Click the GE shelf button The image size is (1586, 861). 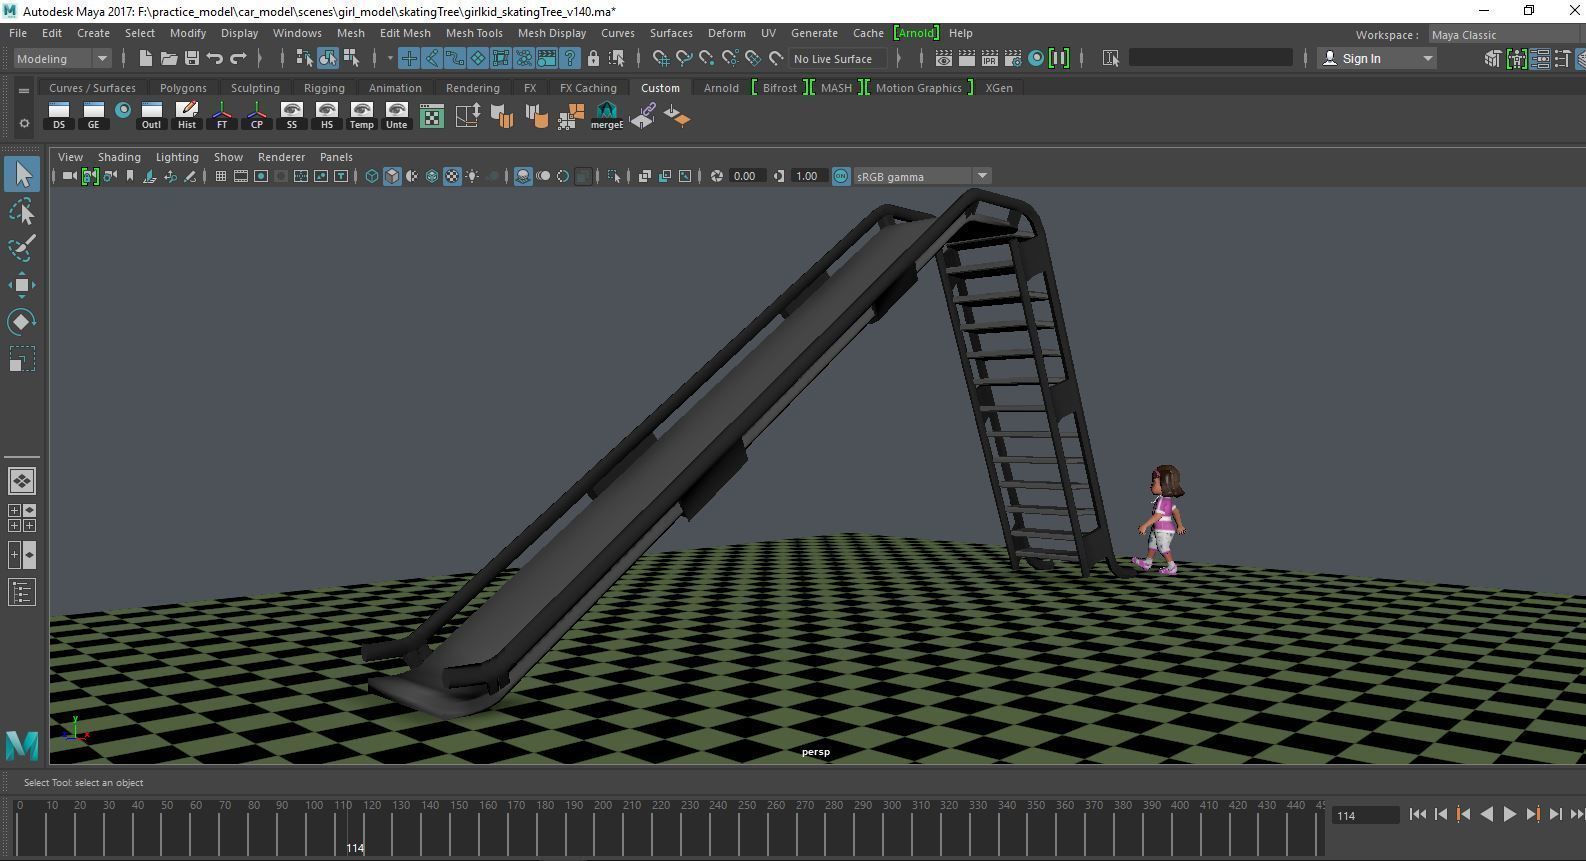tap(94, 116)
